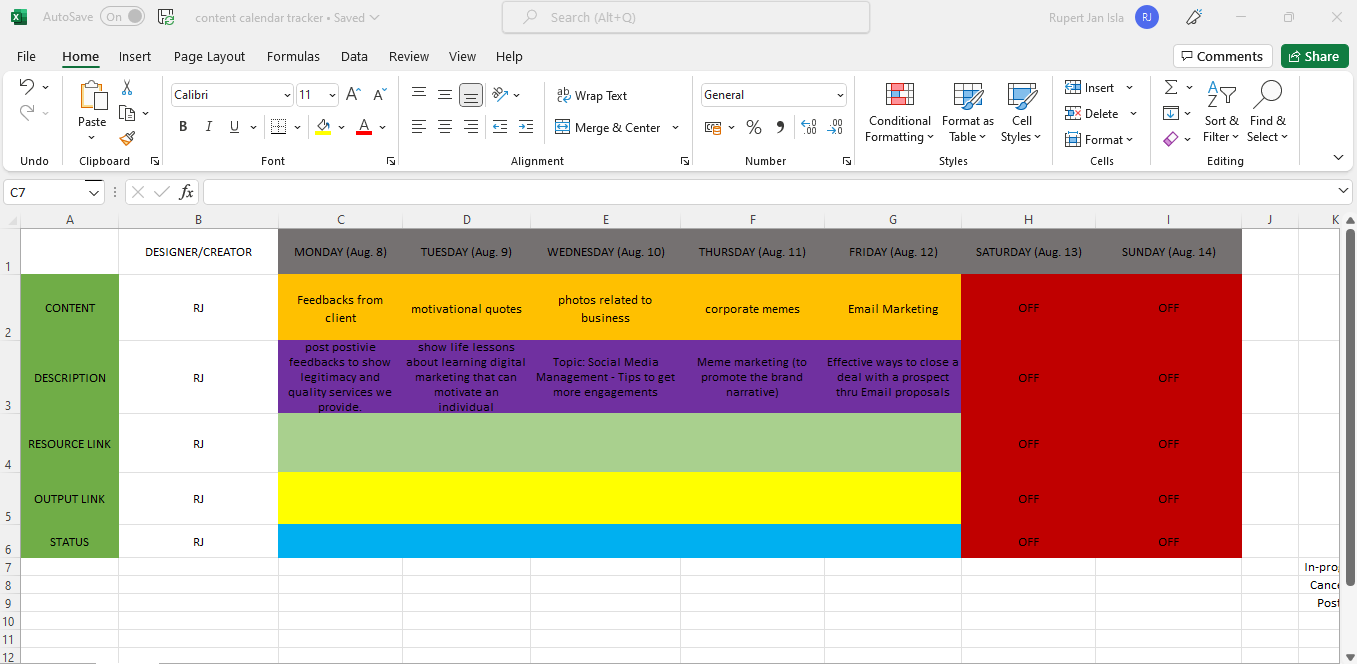Open Conditional Formatting menu
This screenshot has width=1357, height=664.
coord(899,113)
